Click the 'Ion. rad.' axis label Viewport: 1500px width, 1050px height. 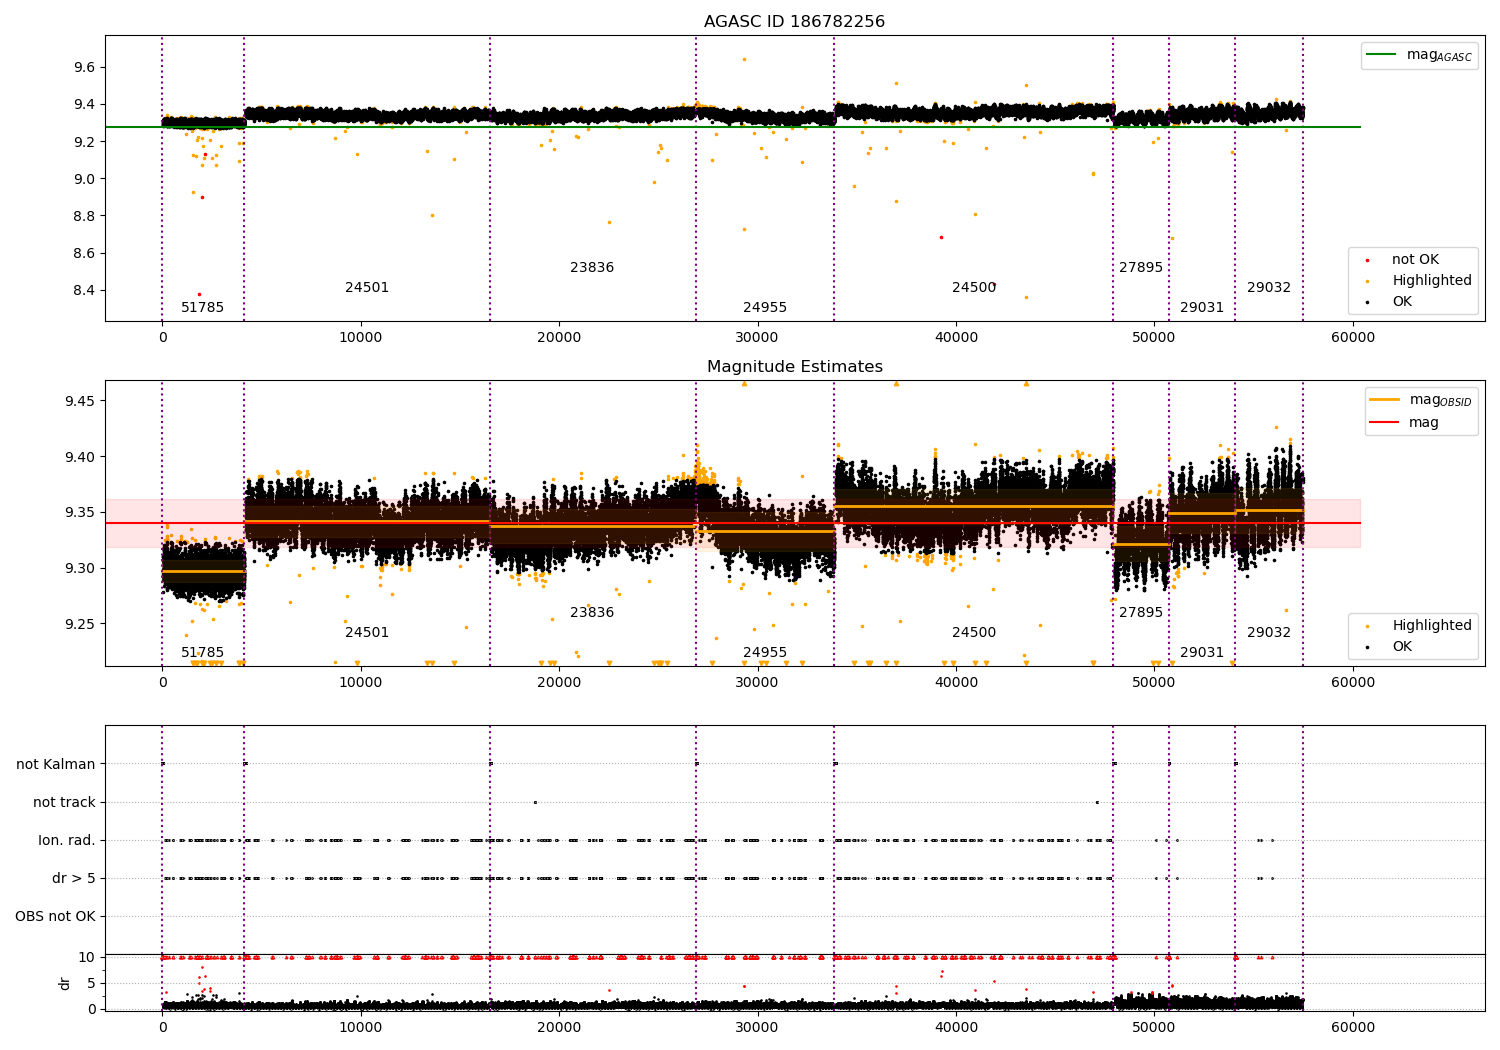pos(67,841)
